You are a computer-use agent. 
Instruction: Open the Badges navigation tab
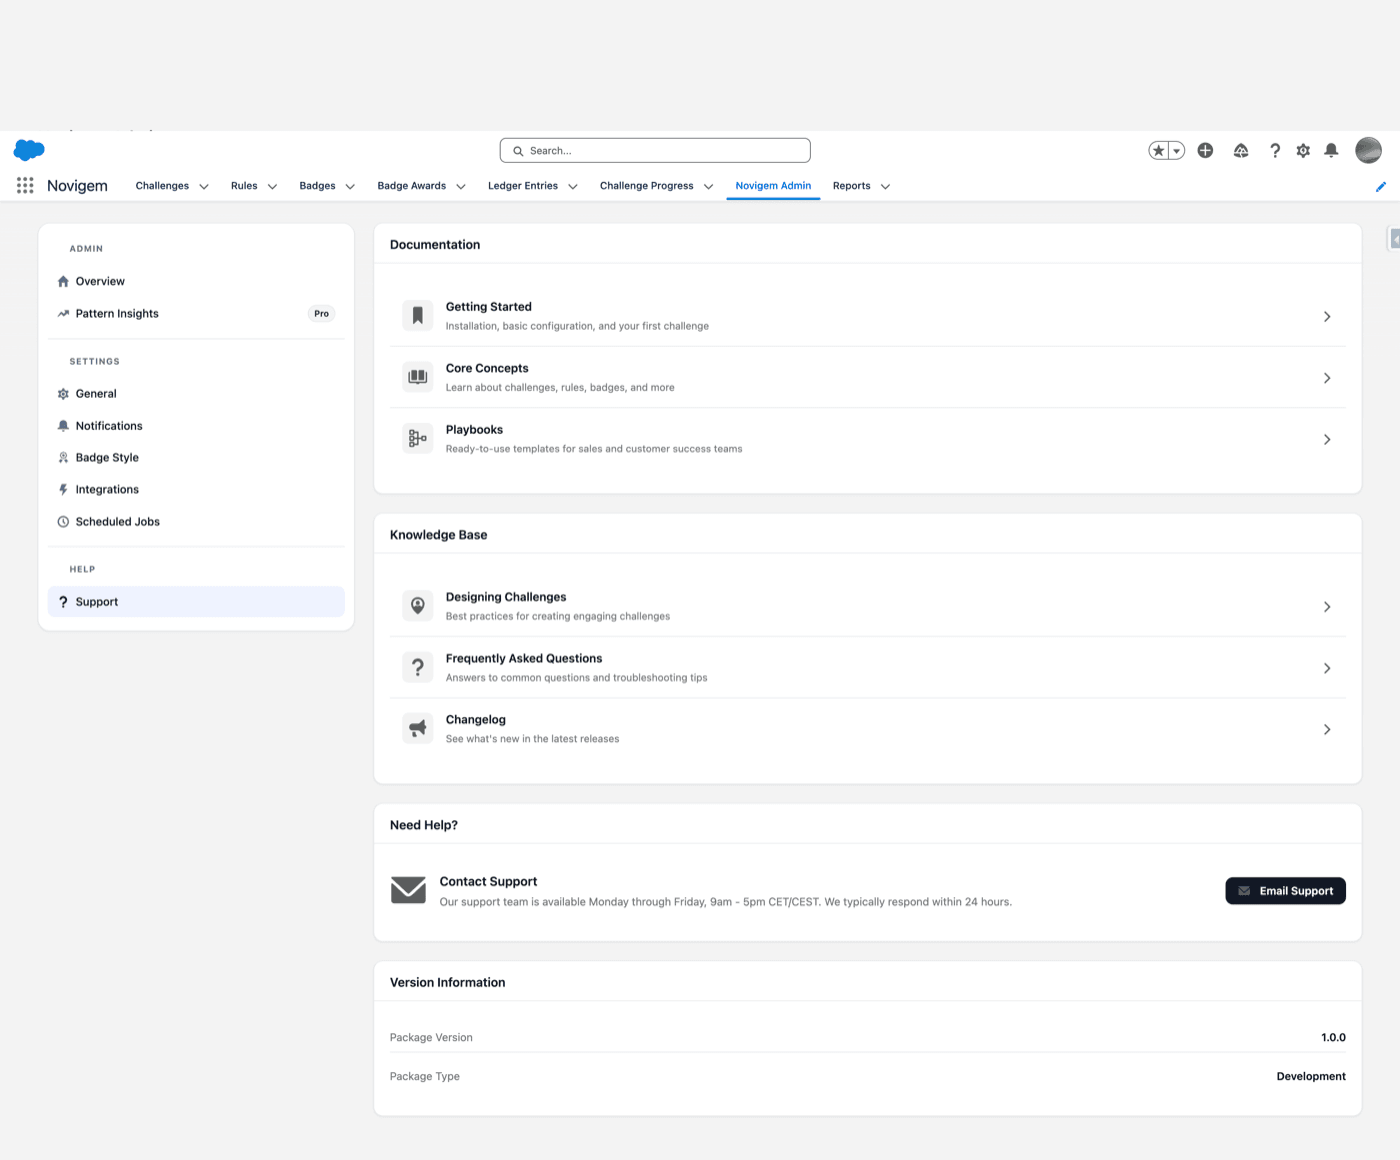click(x=317, y=186)
